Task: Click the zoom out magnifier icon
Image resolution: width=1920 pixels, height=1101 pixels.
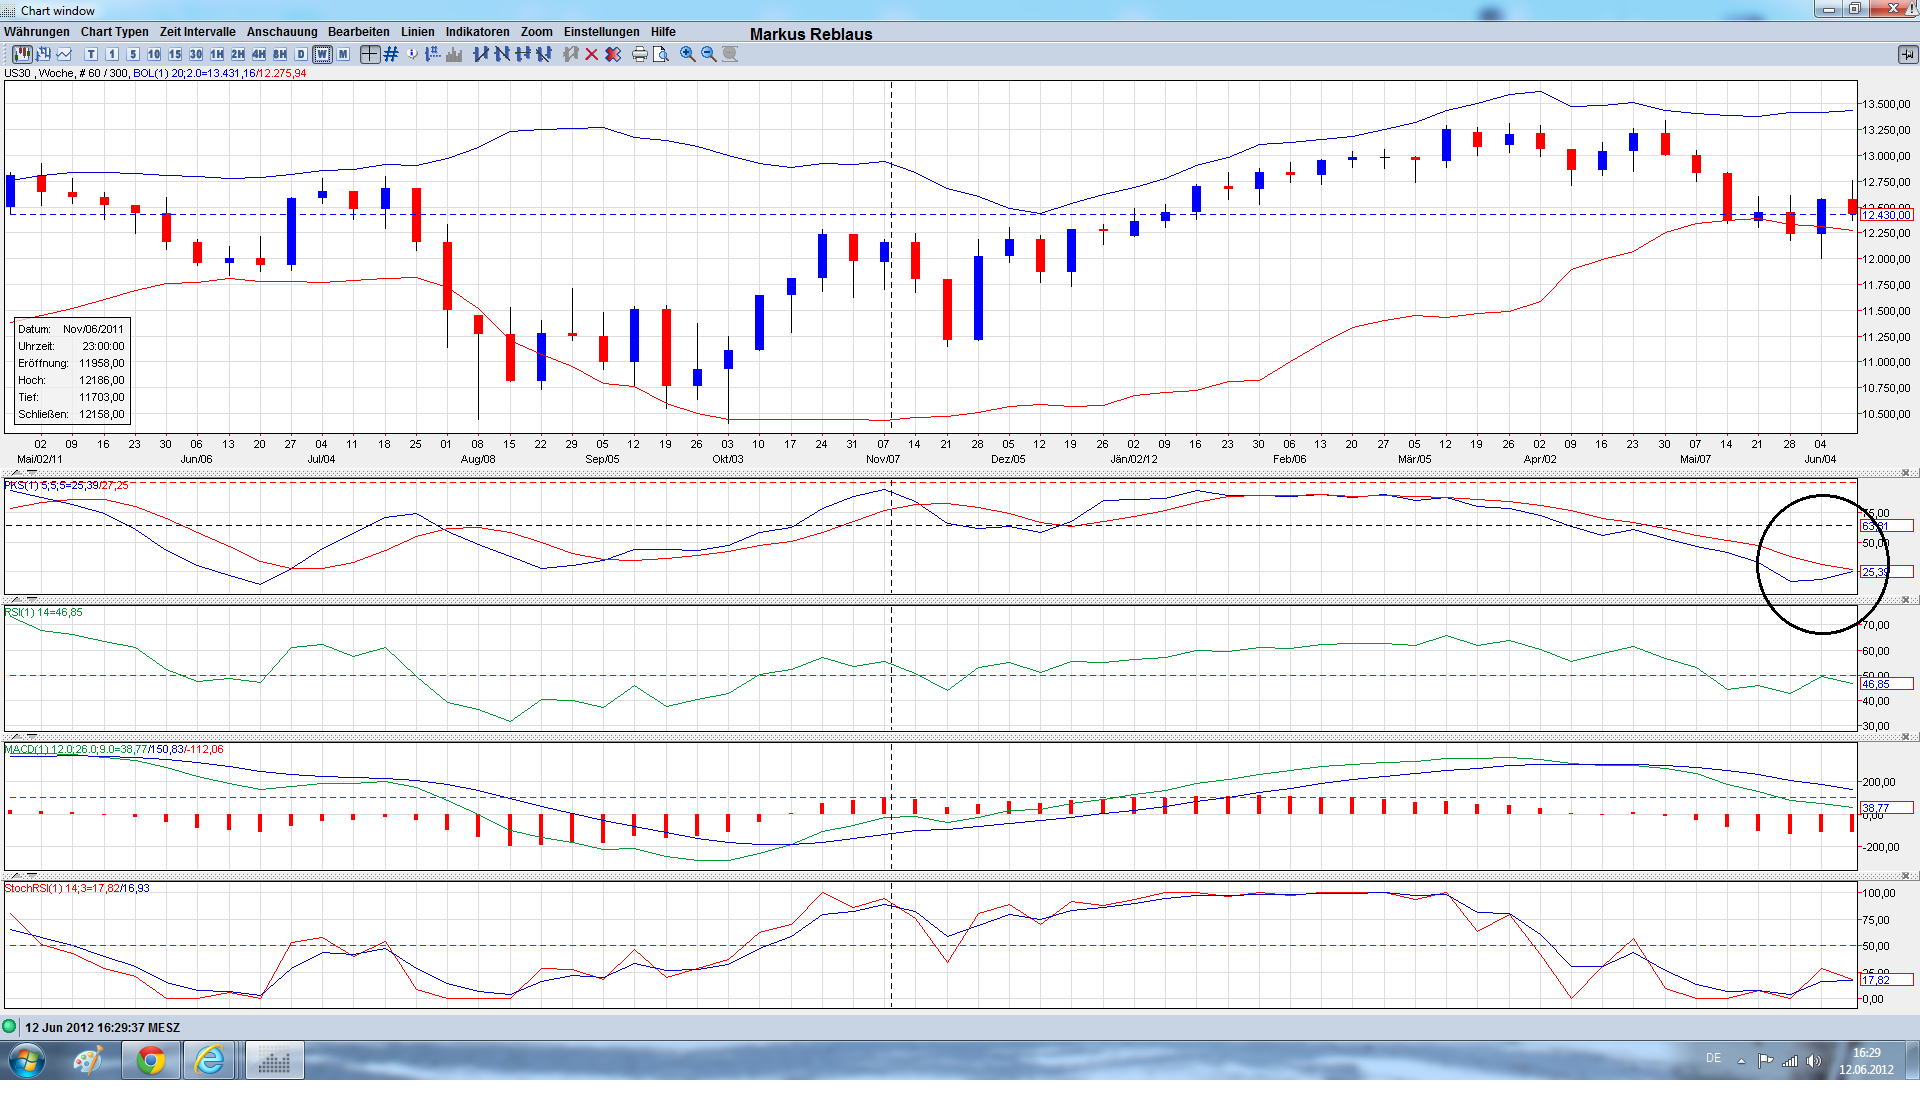Action: pyautogui.click(x=709, y=54)
